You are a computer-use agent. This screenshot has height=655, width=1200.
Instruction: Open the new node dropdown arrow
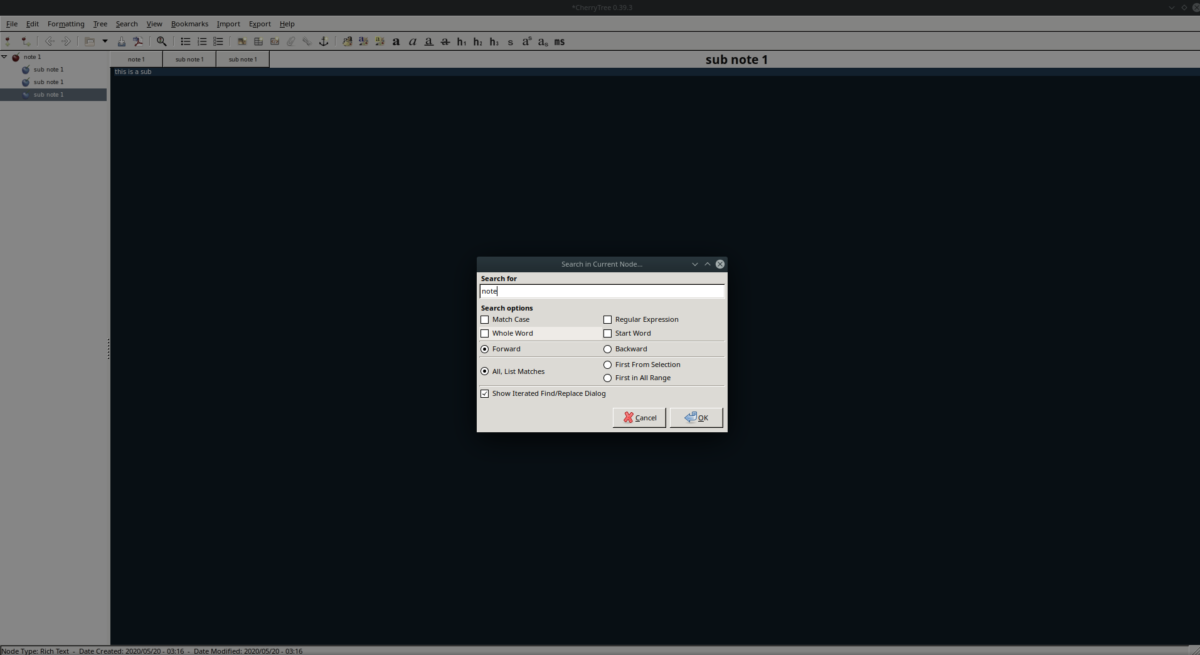click(103, 41)
